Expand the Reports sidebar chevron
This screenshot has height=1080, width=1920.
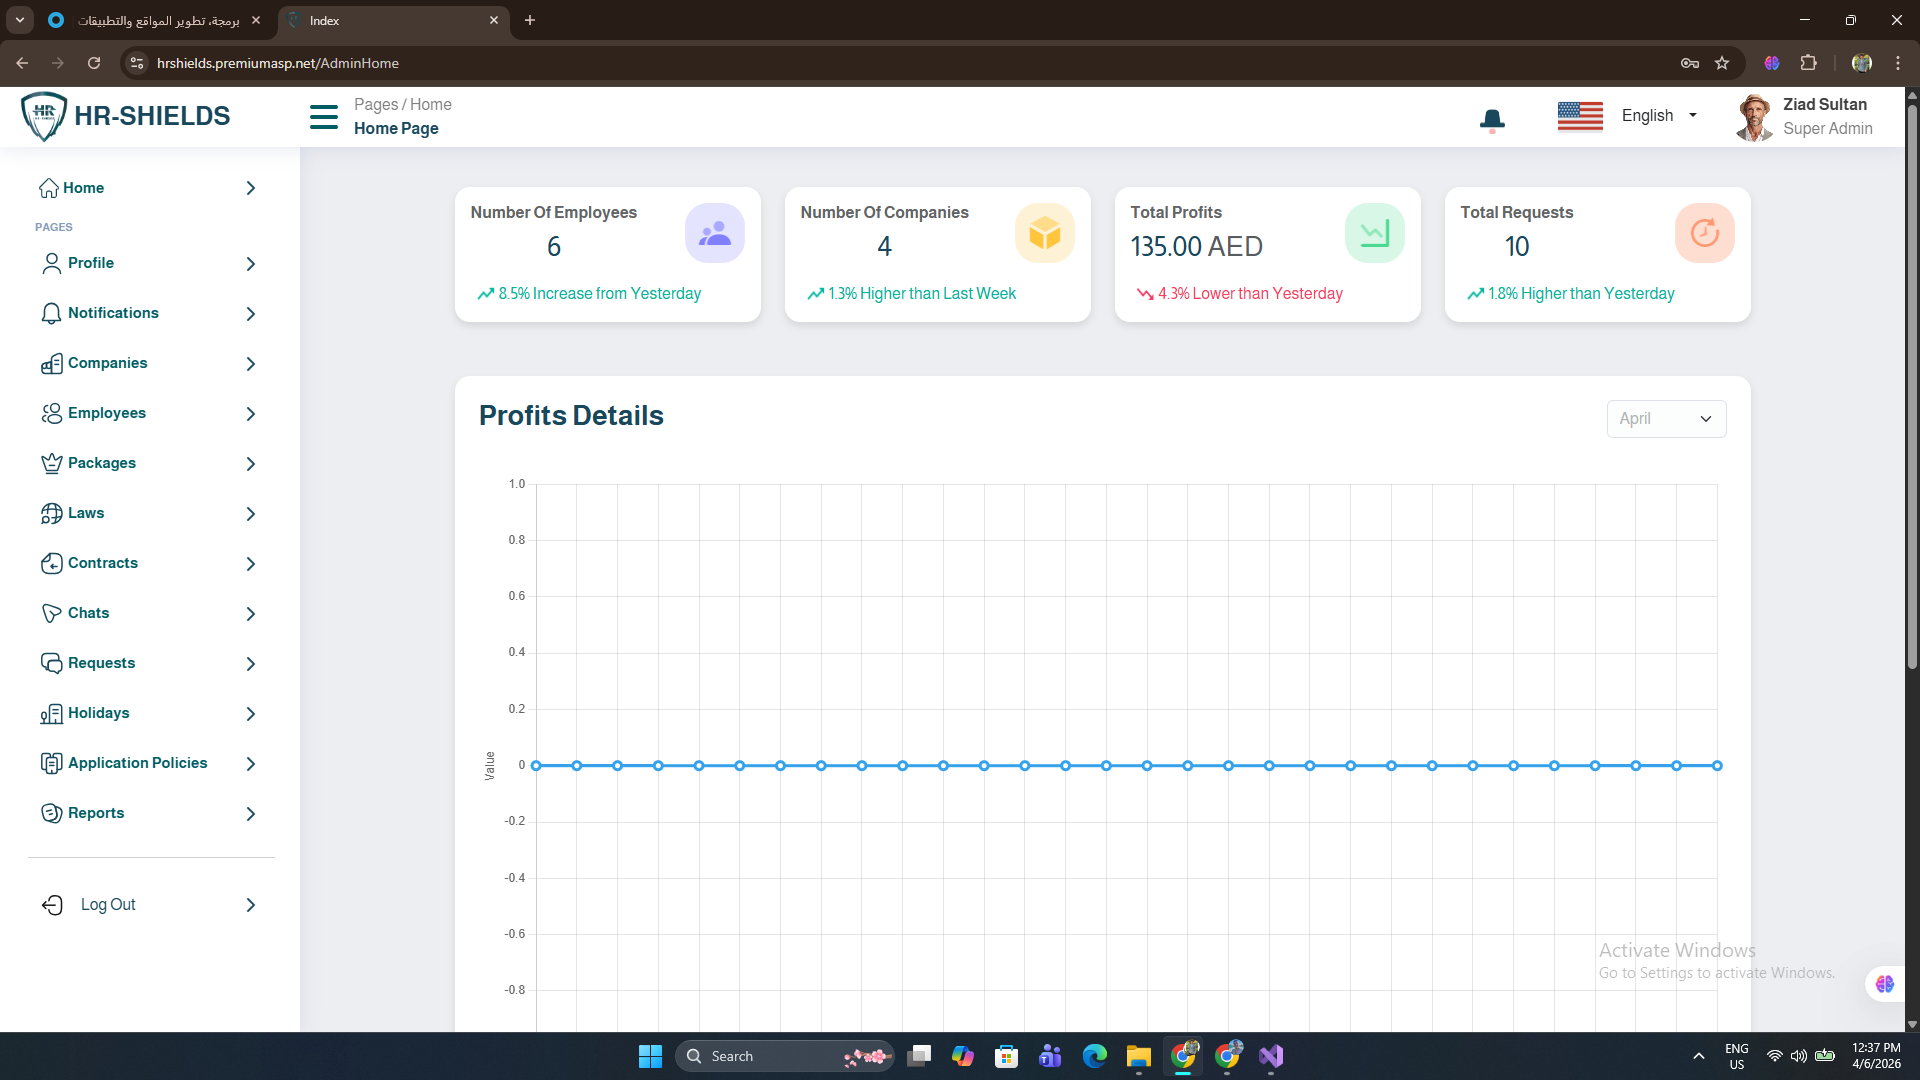(x=251, y=814)
